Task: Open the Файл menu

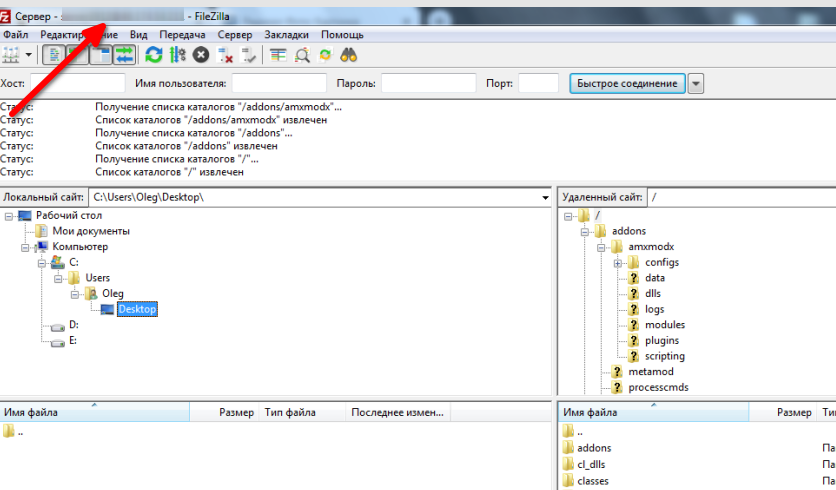Action: point(15,35)
